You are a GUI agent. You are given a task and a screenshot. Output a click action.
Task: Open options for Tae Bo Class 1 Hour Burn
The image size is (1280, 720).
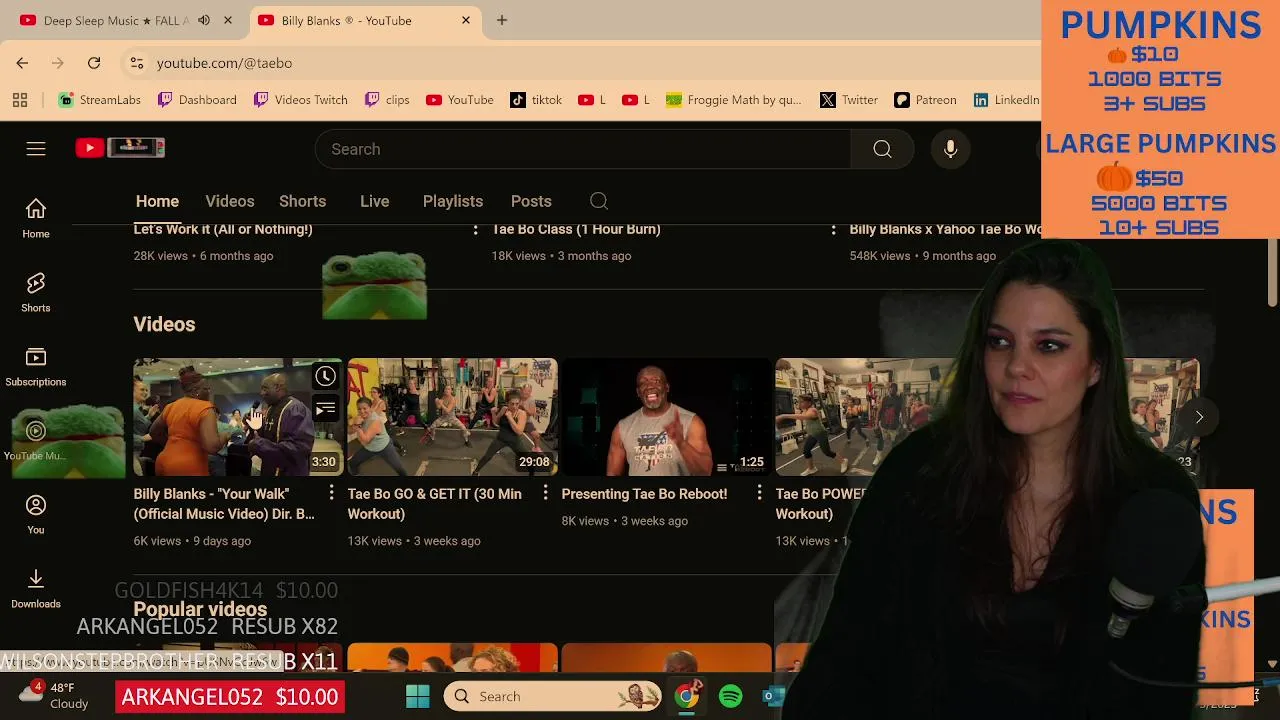[833, 229]
